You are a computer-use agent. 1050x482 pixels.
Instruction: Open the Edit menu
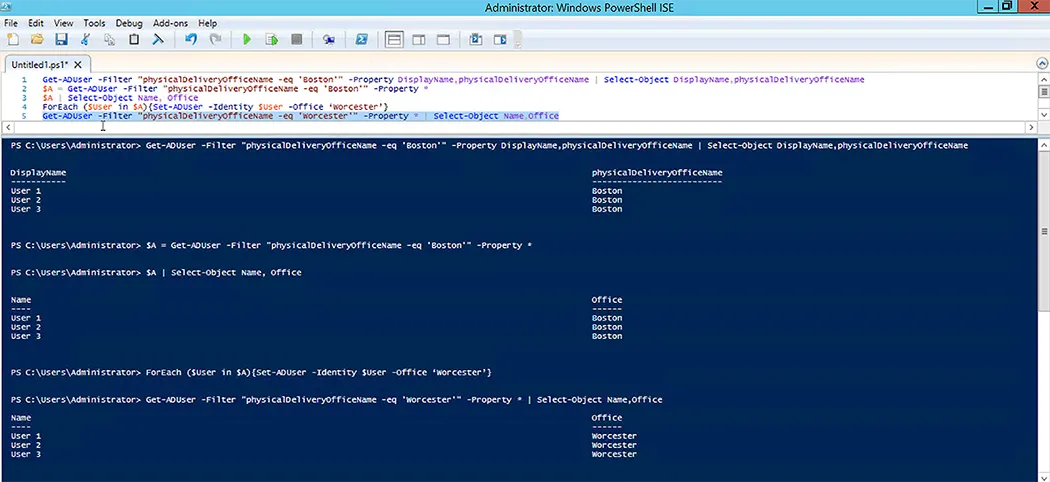(35, 23)
